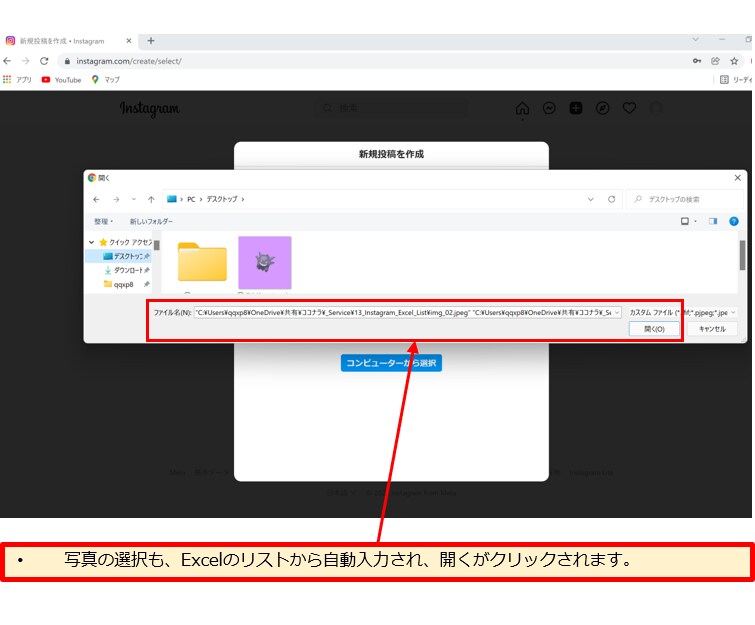Select ダウンロード in navigation pane

[127, 270]
